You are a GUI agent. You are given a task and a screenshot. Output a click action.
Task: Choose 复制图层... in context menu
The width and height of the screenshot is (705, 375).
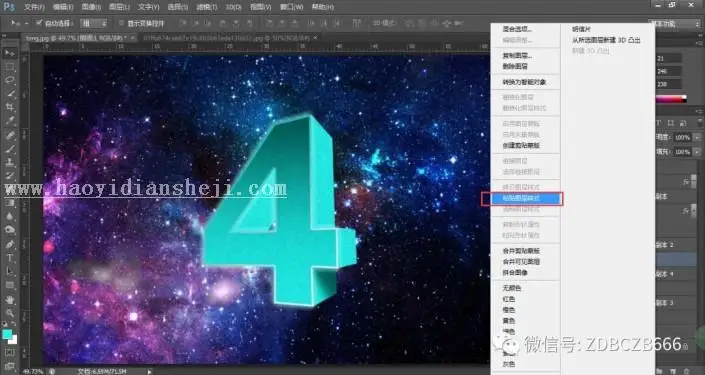point(517,56)
